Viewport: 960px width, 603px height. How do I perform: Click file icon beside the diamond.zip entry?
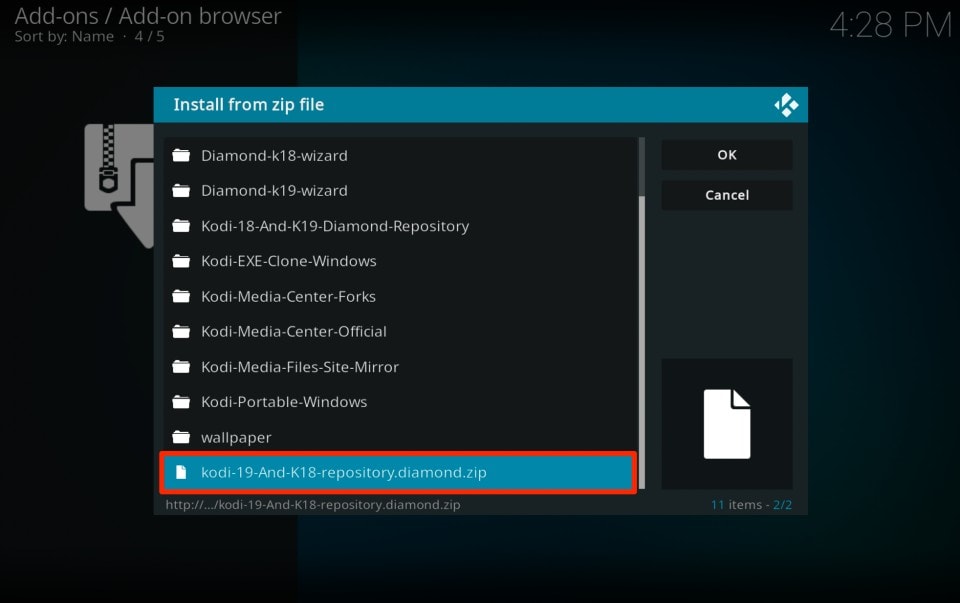pos(181,473)
